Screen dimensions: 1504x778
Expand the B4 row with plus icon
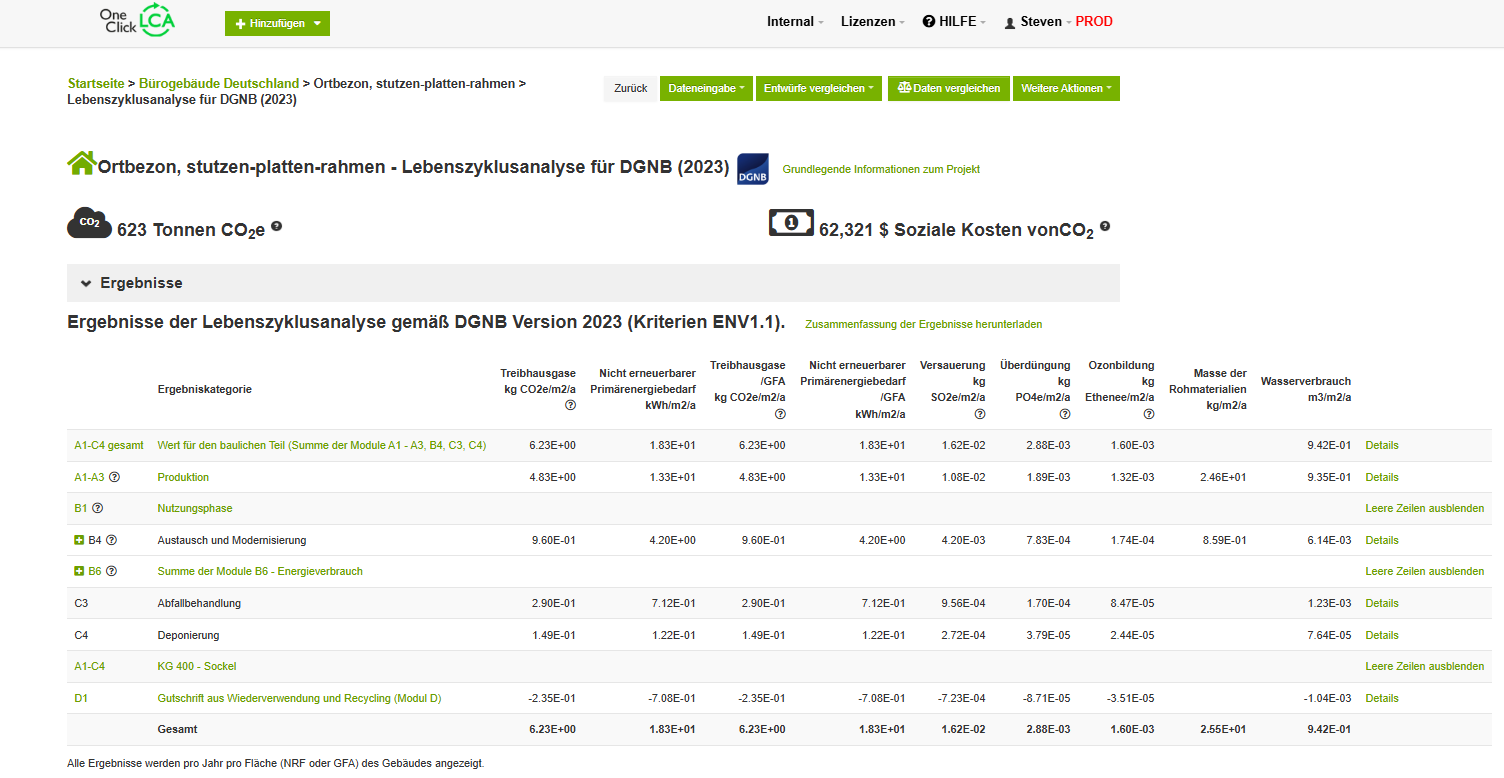pos(79,540)
